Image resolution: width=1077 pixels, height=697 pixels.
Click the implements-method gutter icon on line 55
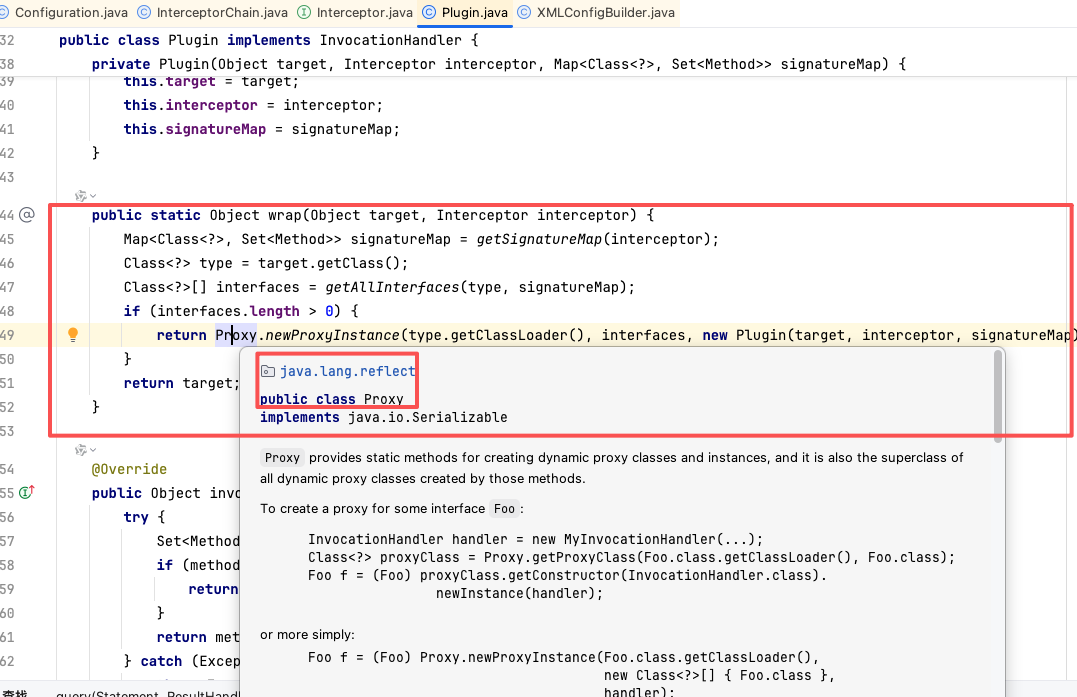pyautogui.click(x=27, y=492)
